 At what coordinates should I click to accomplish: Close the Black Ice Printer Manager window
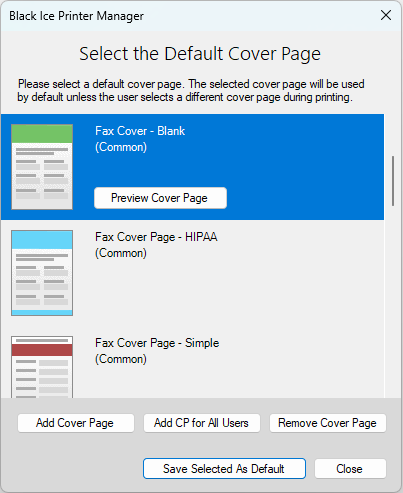pyautogui.click(x=386, y=15)
